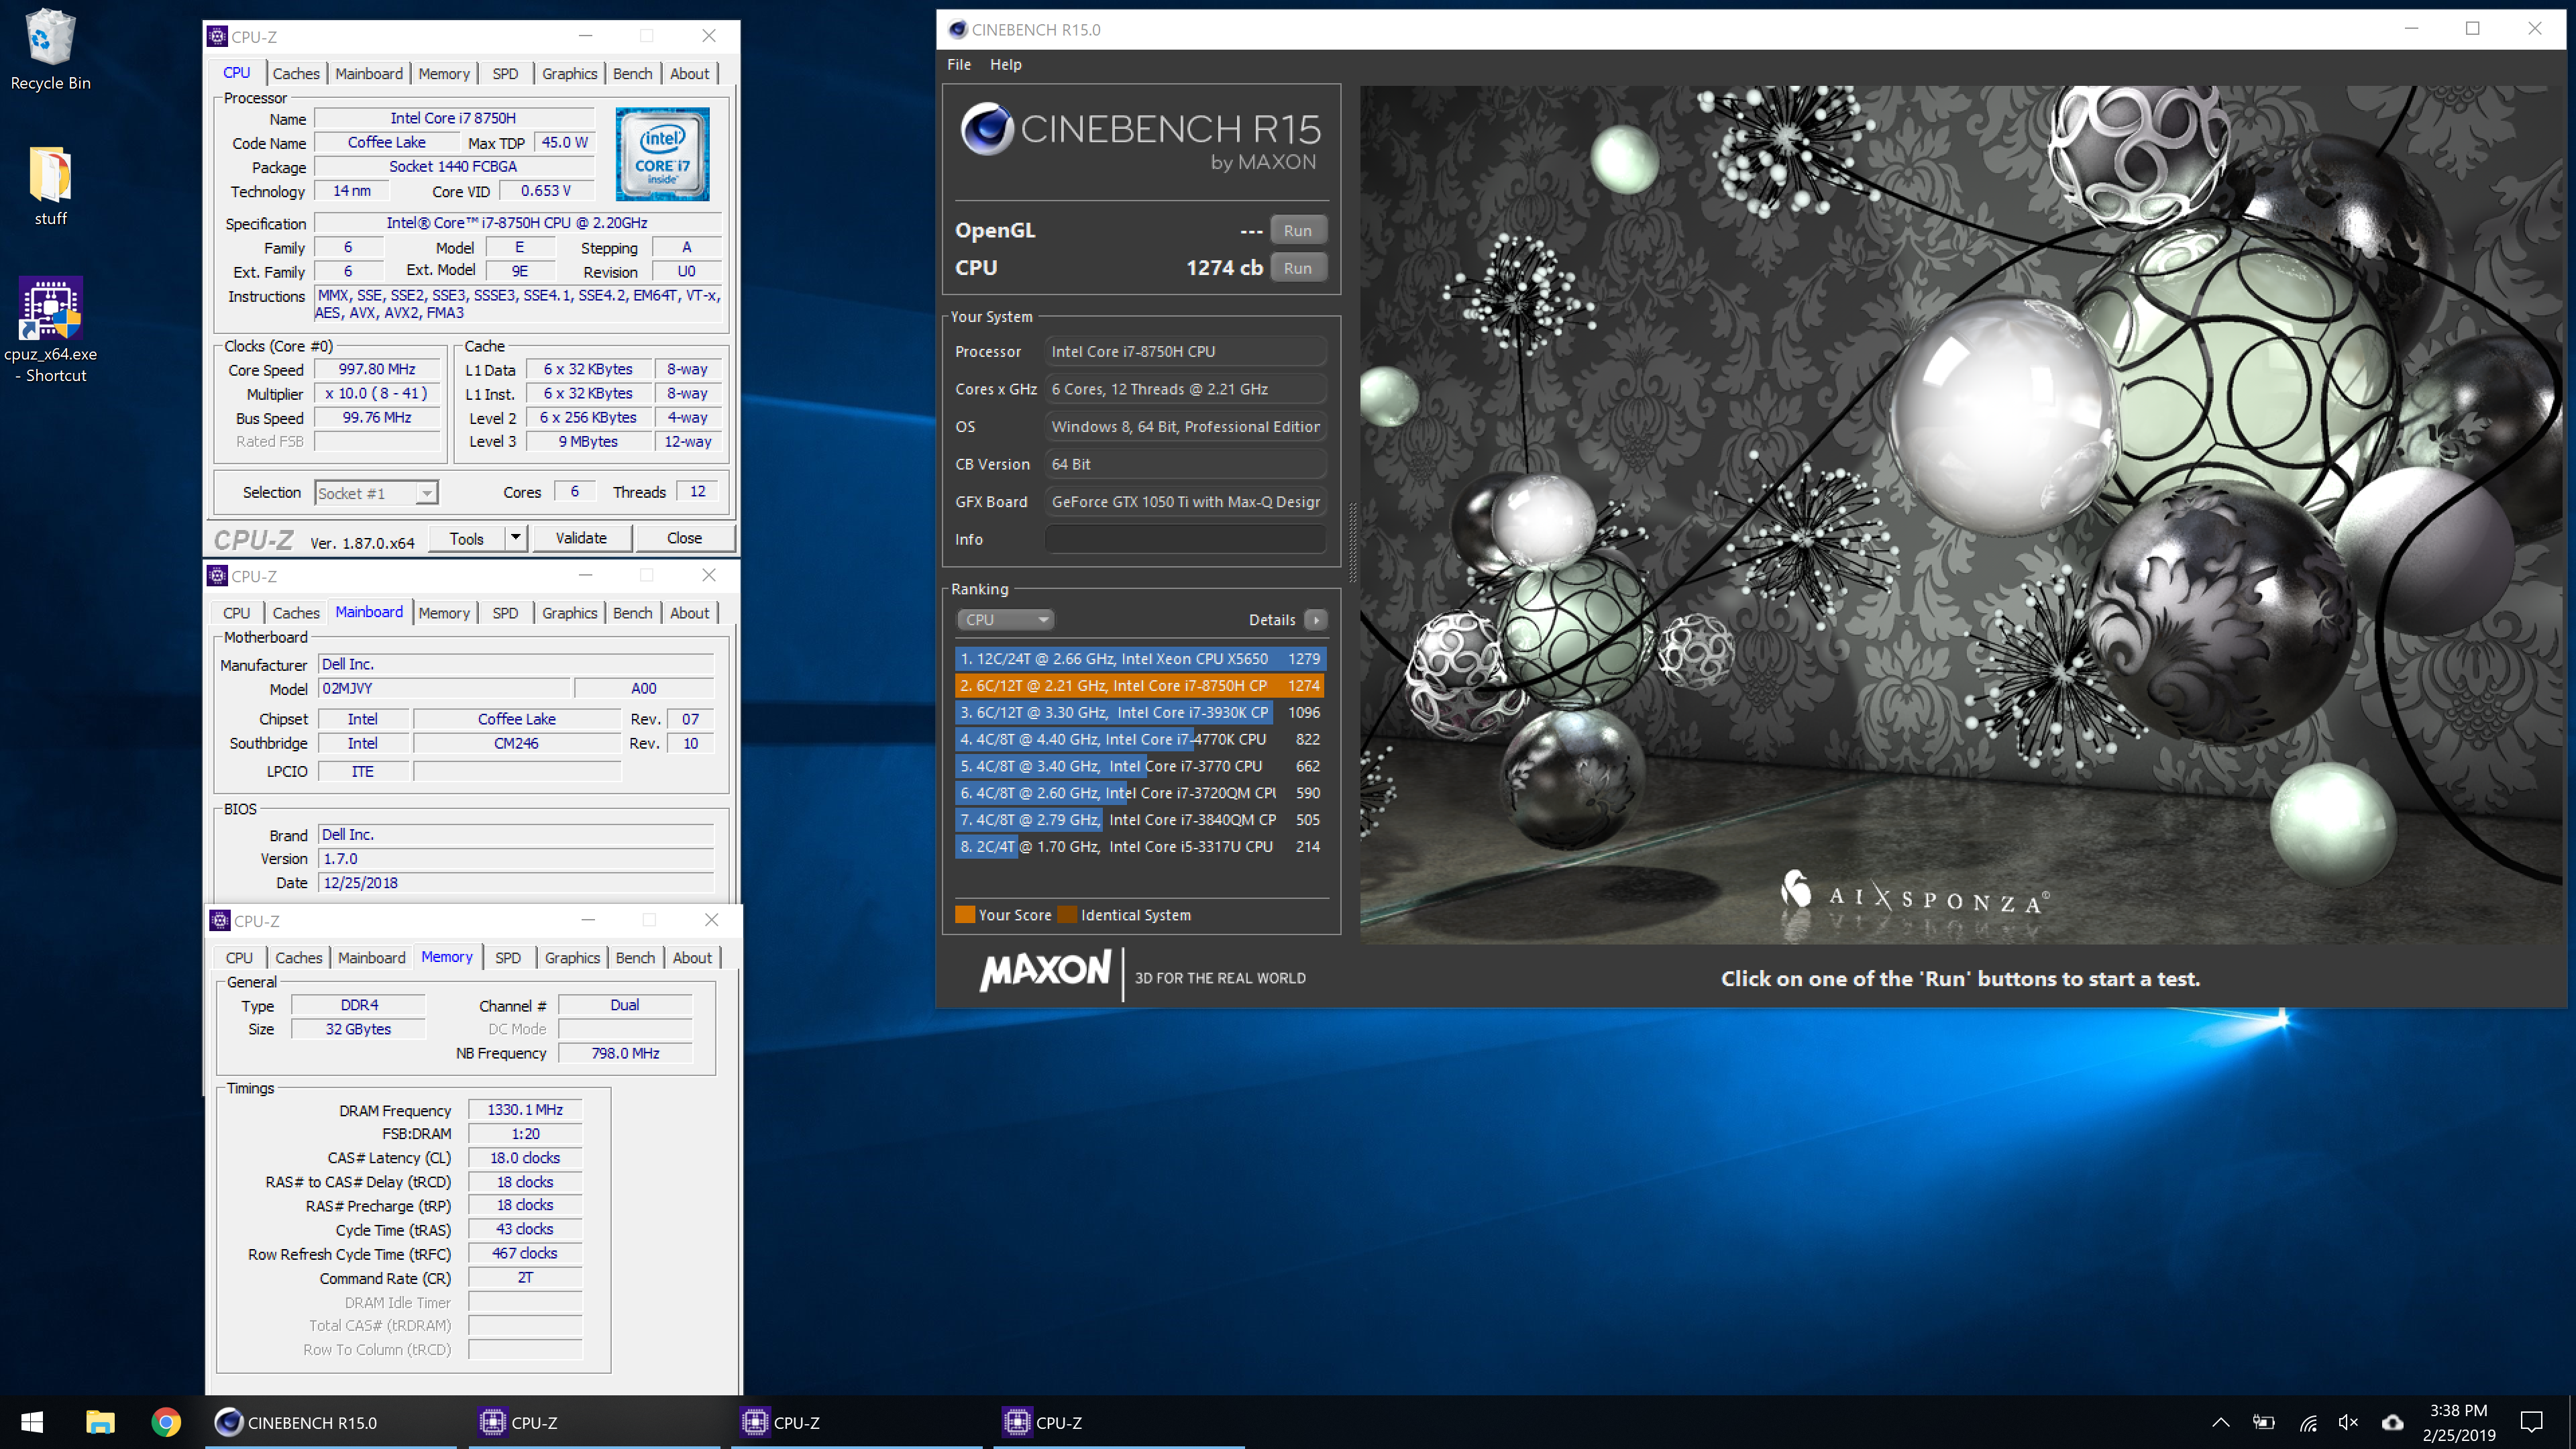Open File Explorer from taskbar

point(100,1422)
